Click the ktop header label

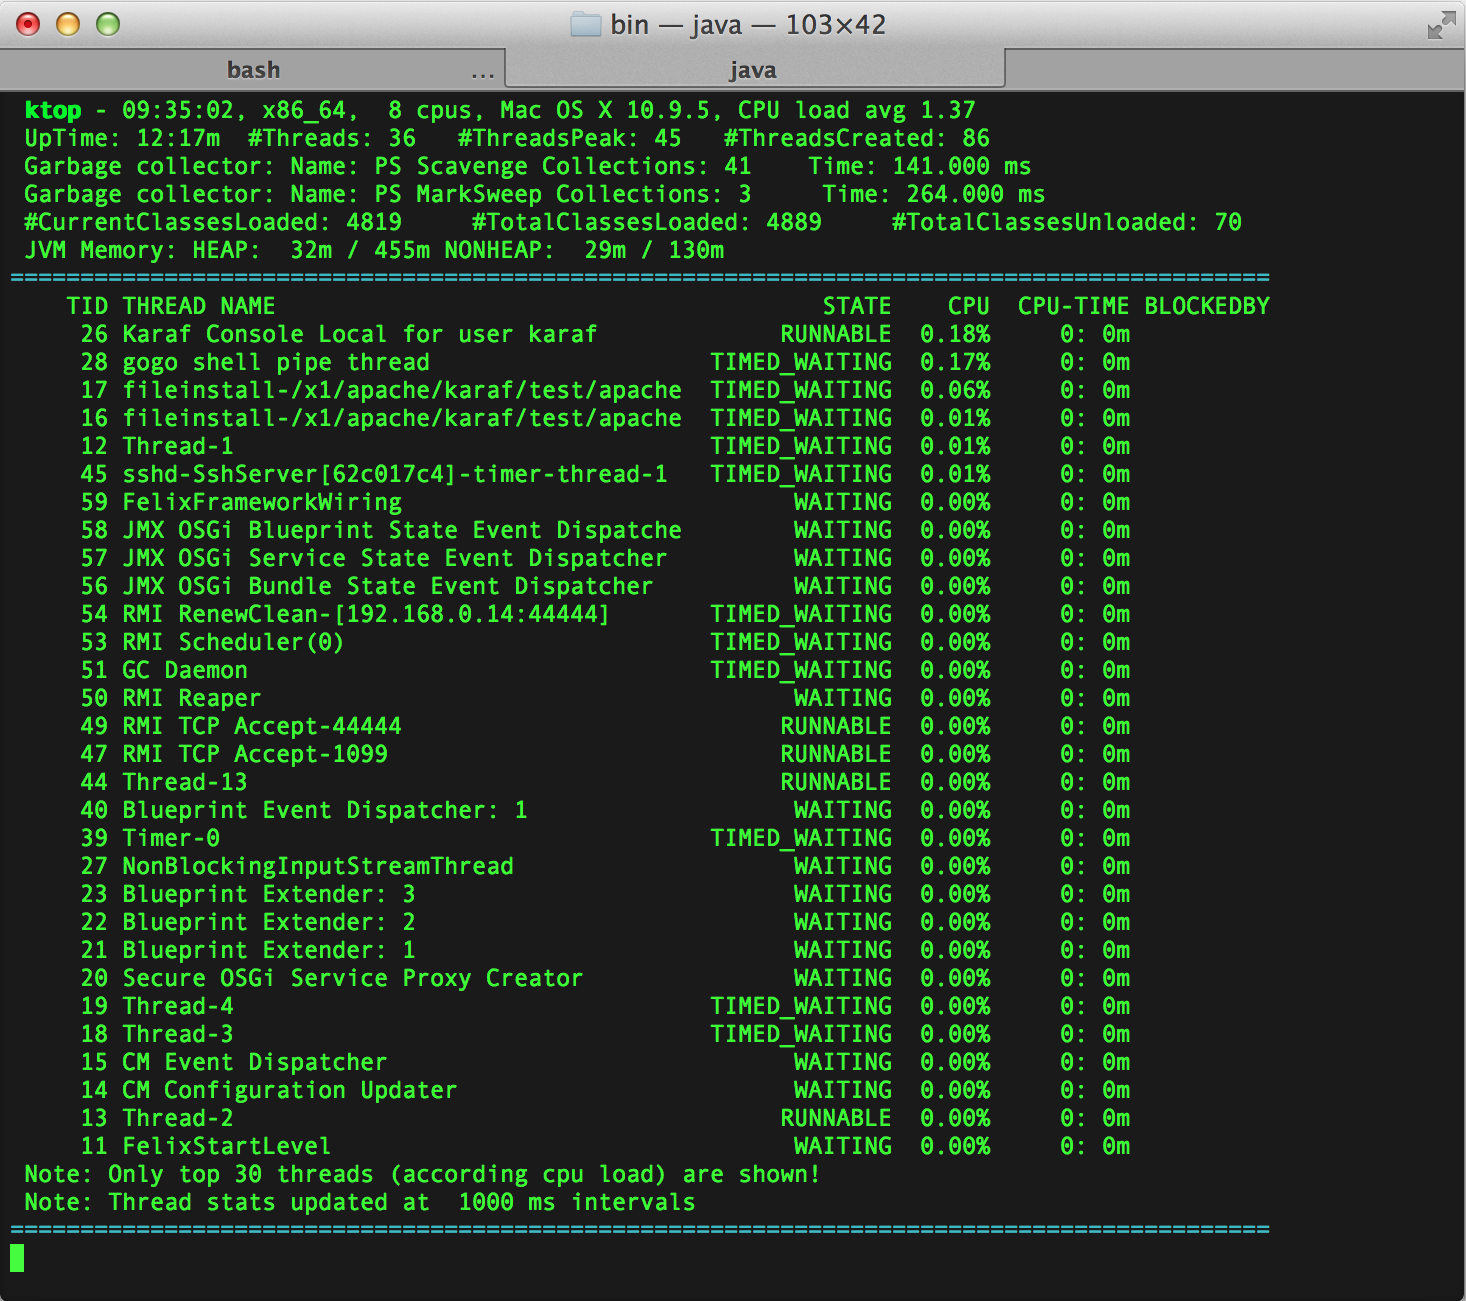tap(53, 110)
